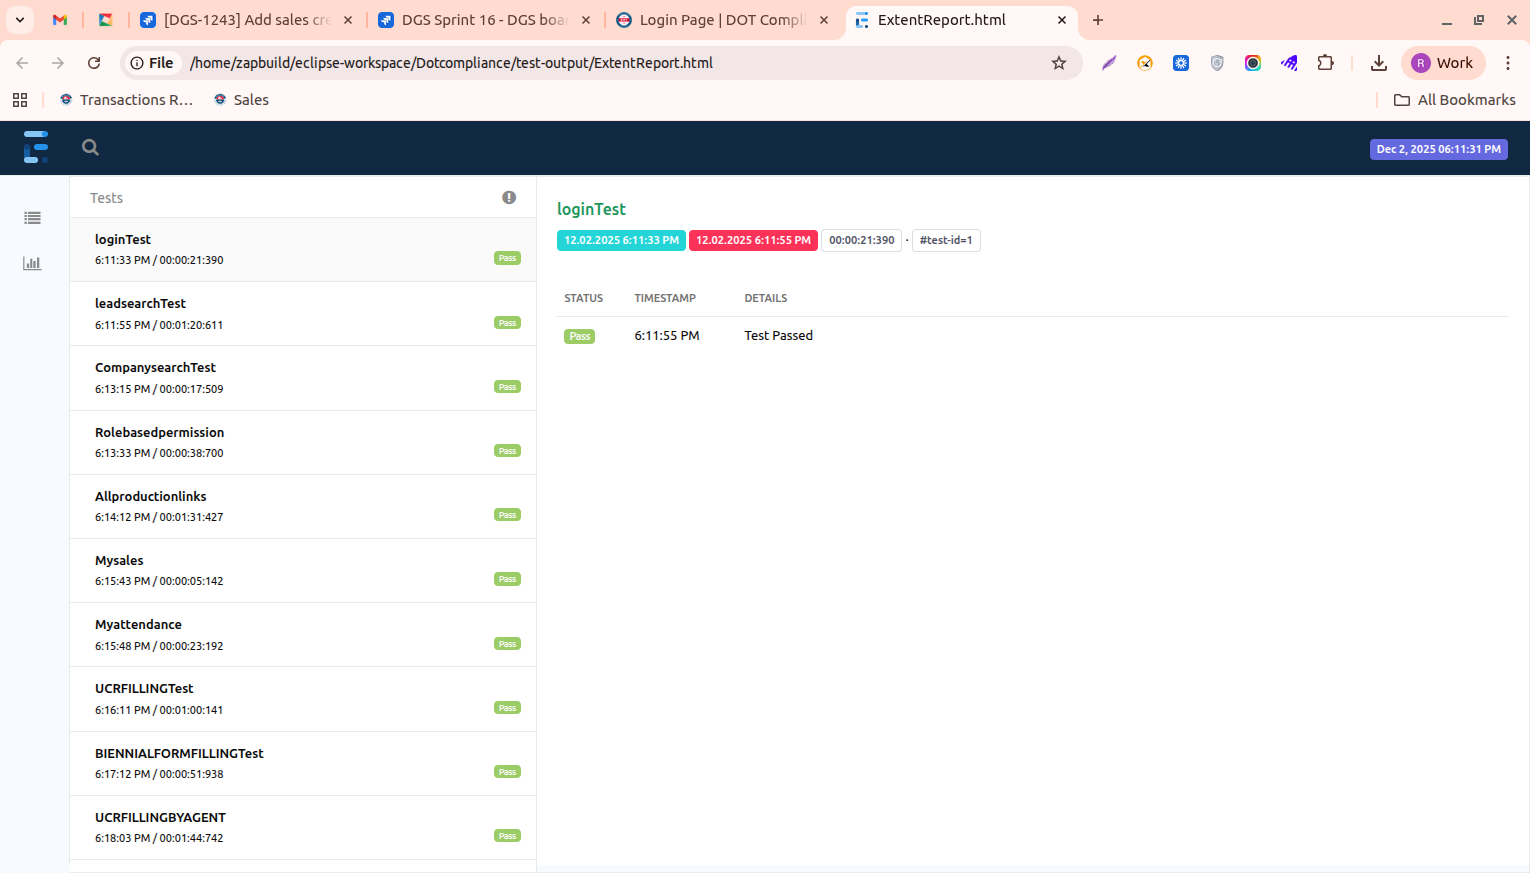The height and width of the screenshot is (873, 1530).
Task: Expand the tab search dropdown arrow
Action: coord(19,20)
